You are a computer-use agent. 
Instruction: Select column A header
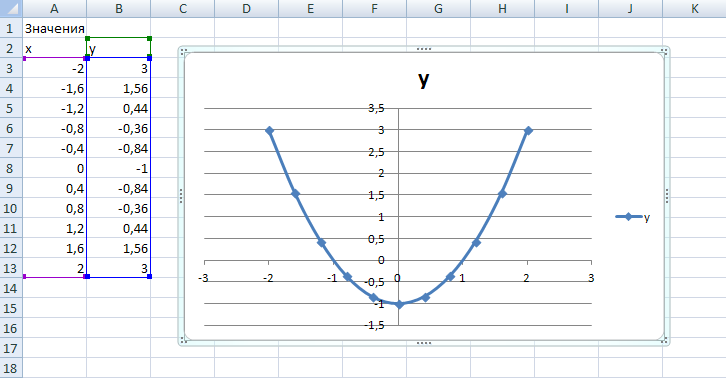tap(55, 9)
